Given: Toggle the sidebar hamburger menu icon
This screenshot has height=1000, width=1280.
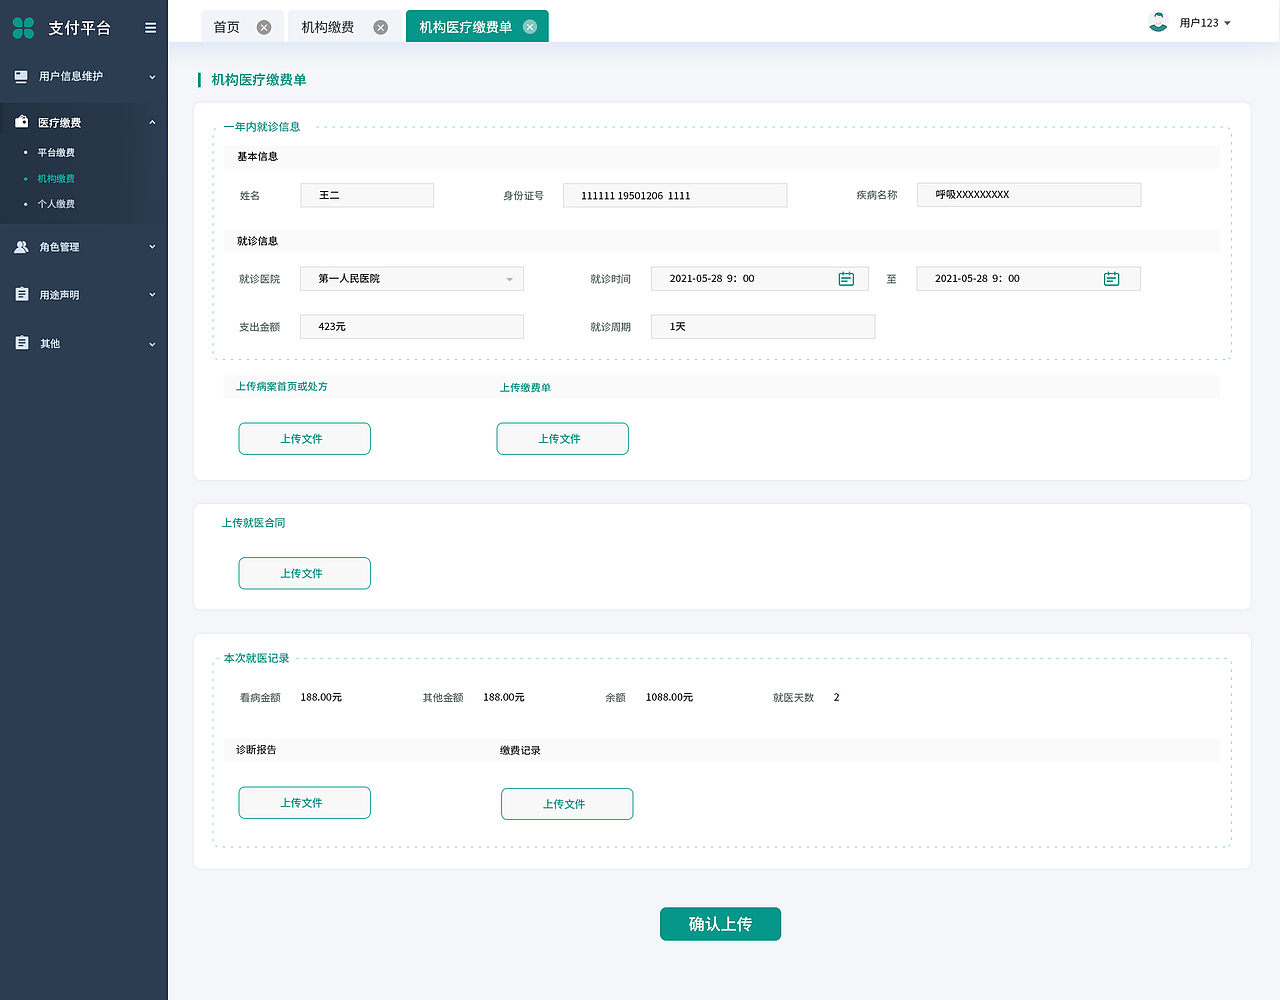Looking at the screenshot, I should (150, 28).
